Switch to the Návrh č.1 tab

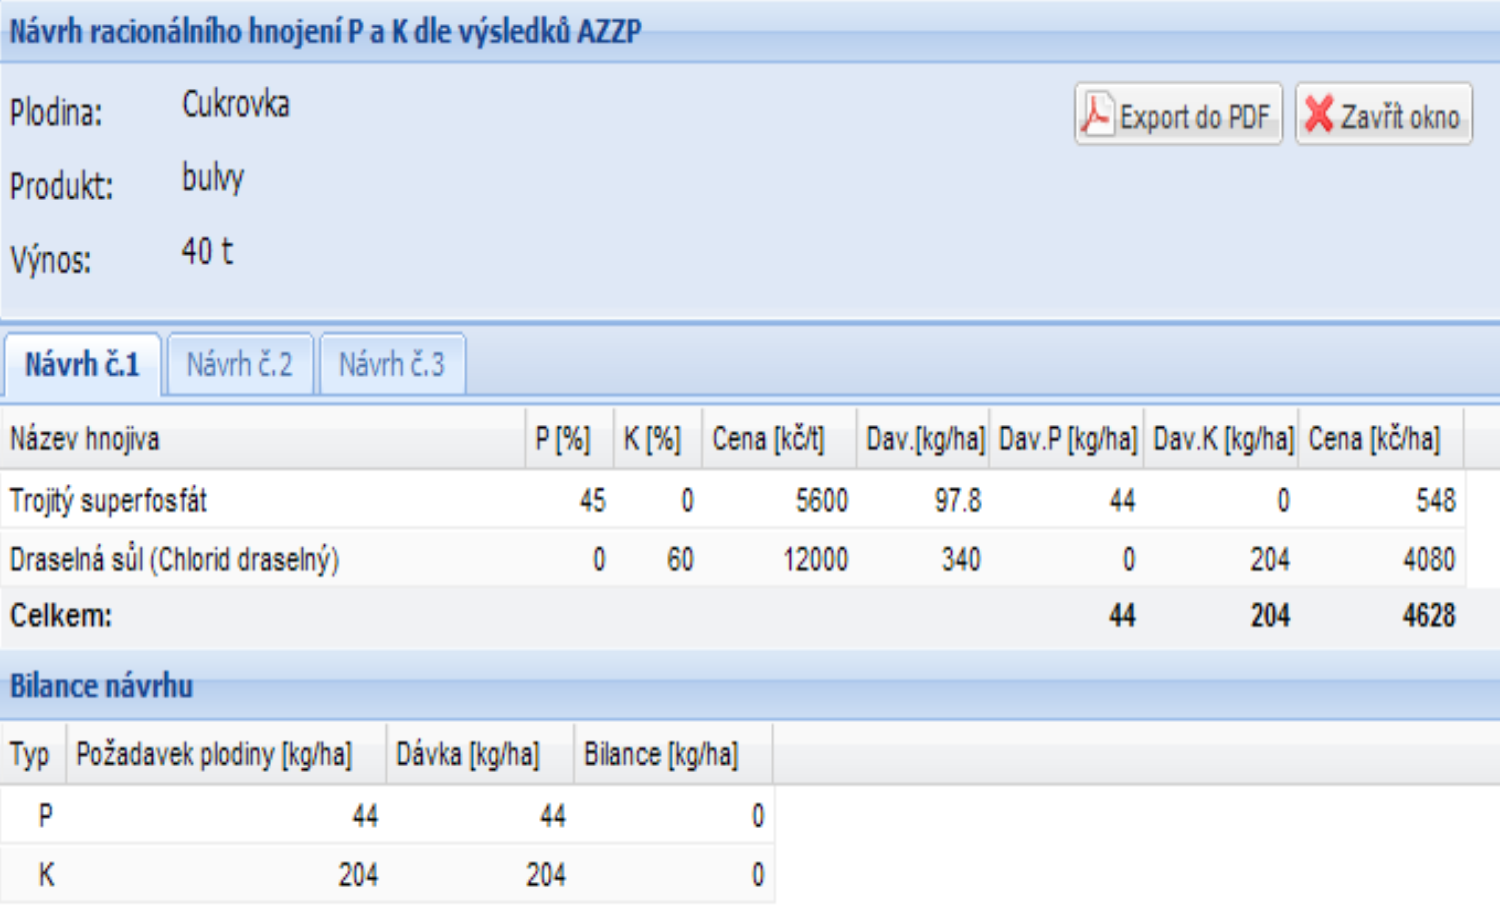pos(82,364)
